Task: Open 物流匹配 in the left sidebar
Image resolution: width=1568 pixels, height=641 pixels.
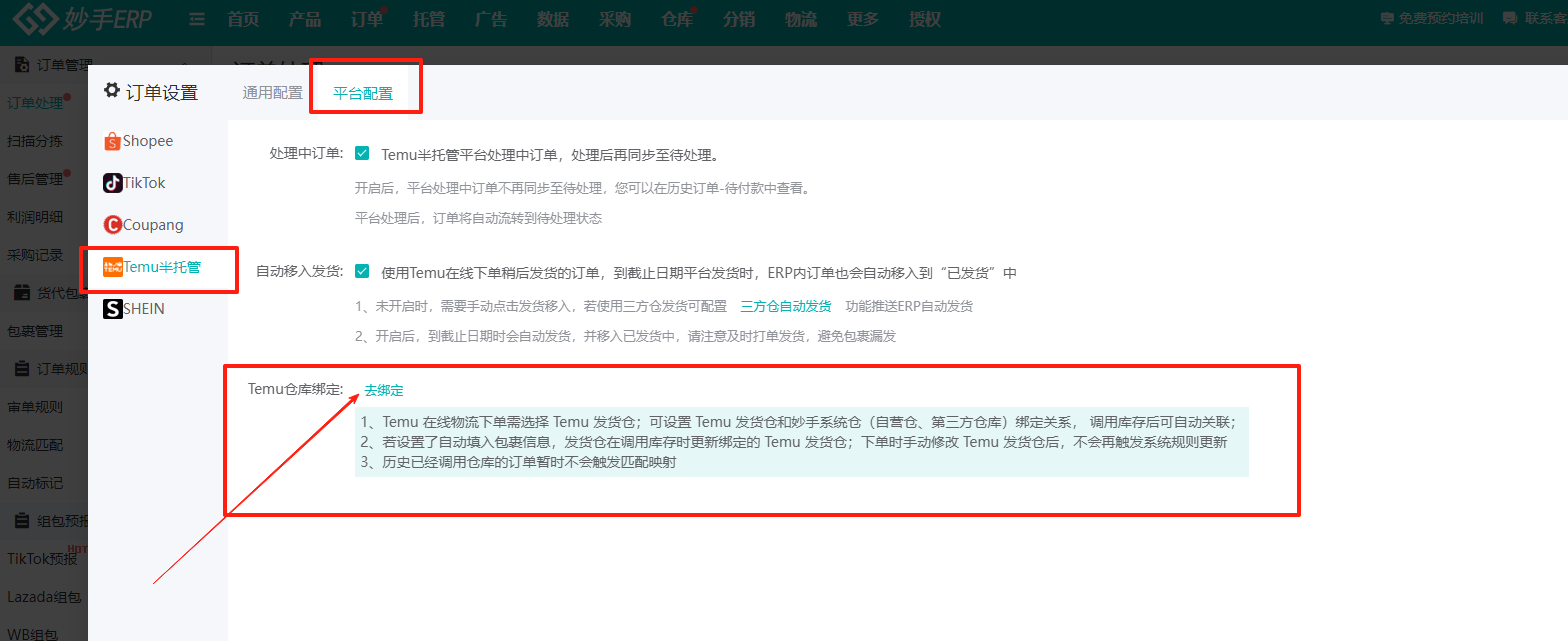Action: [x=35, y=445]
